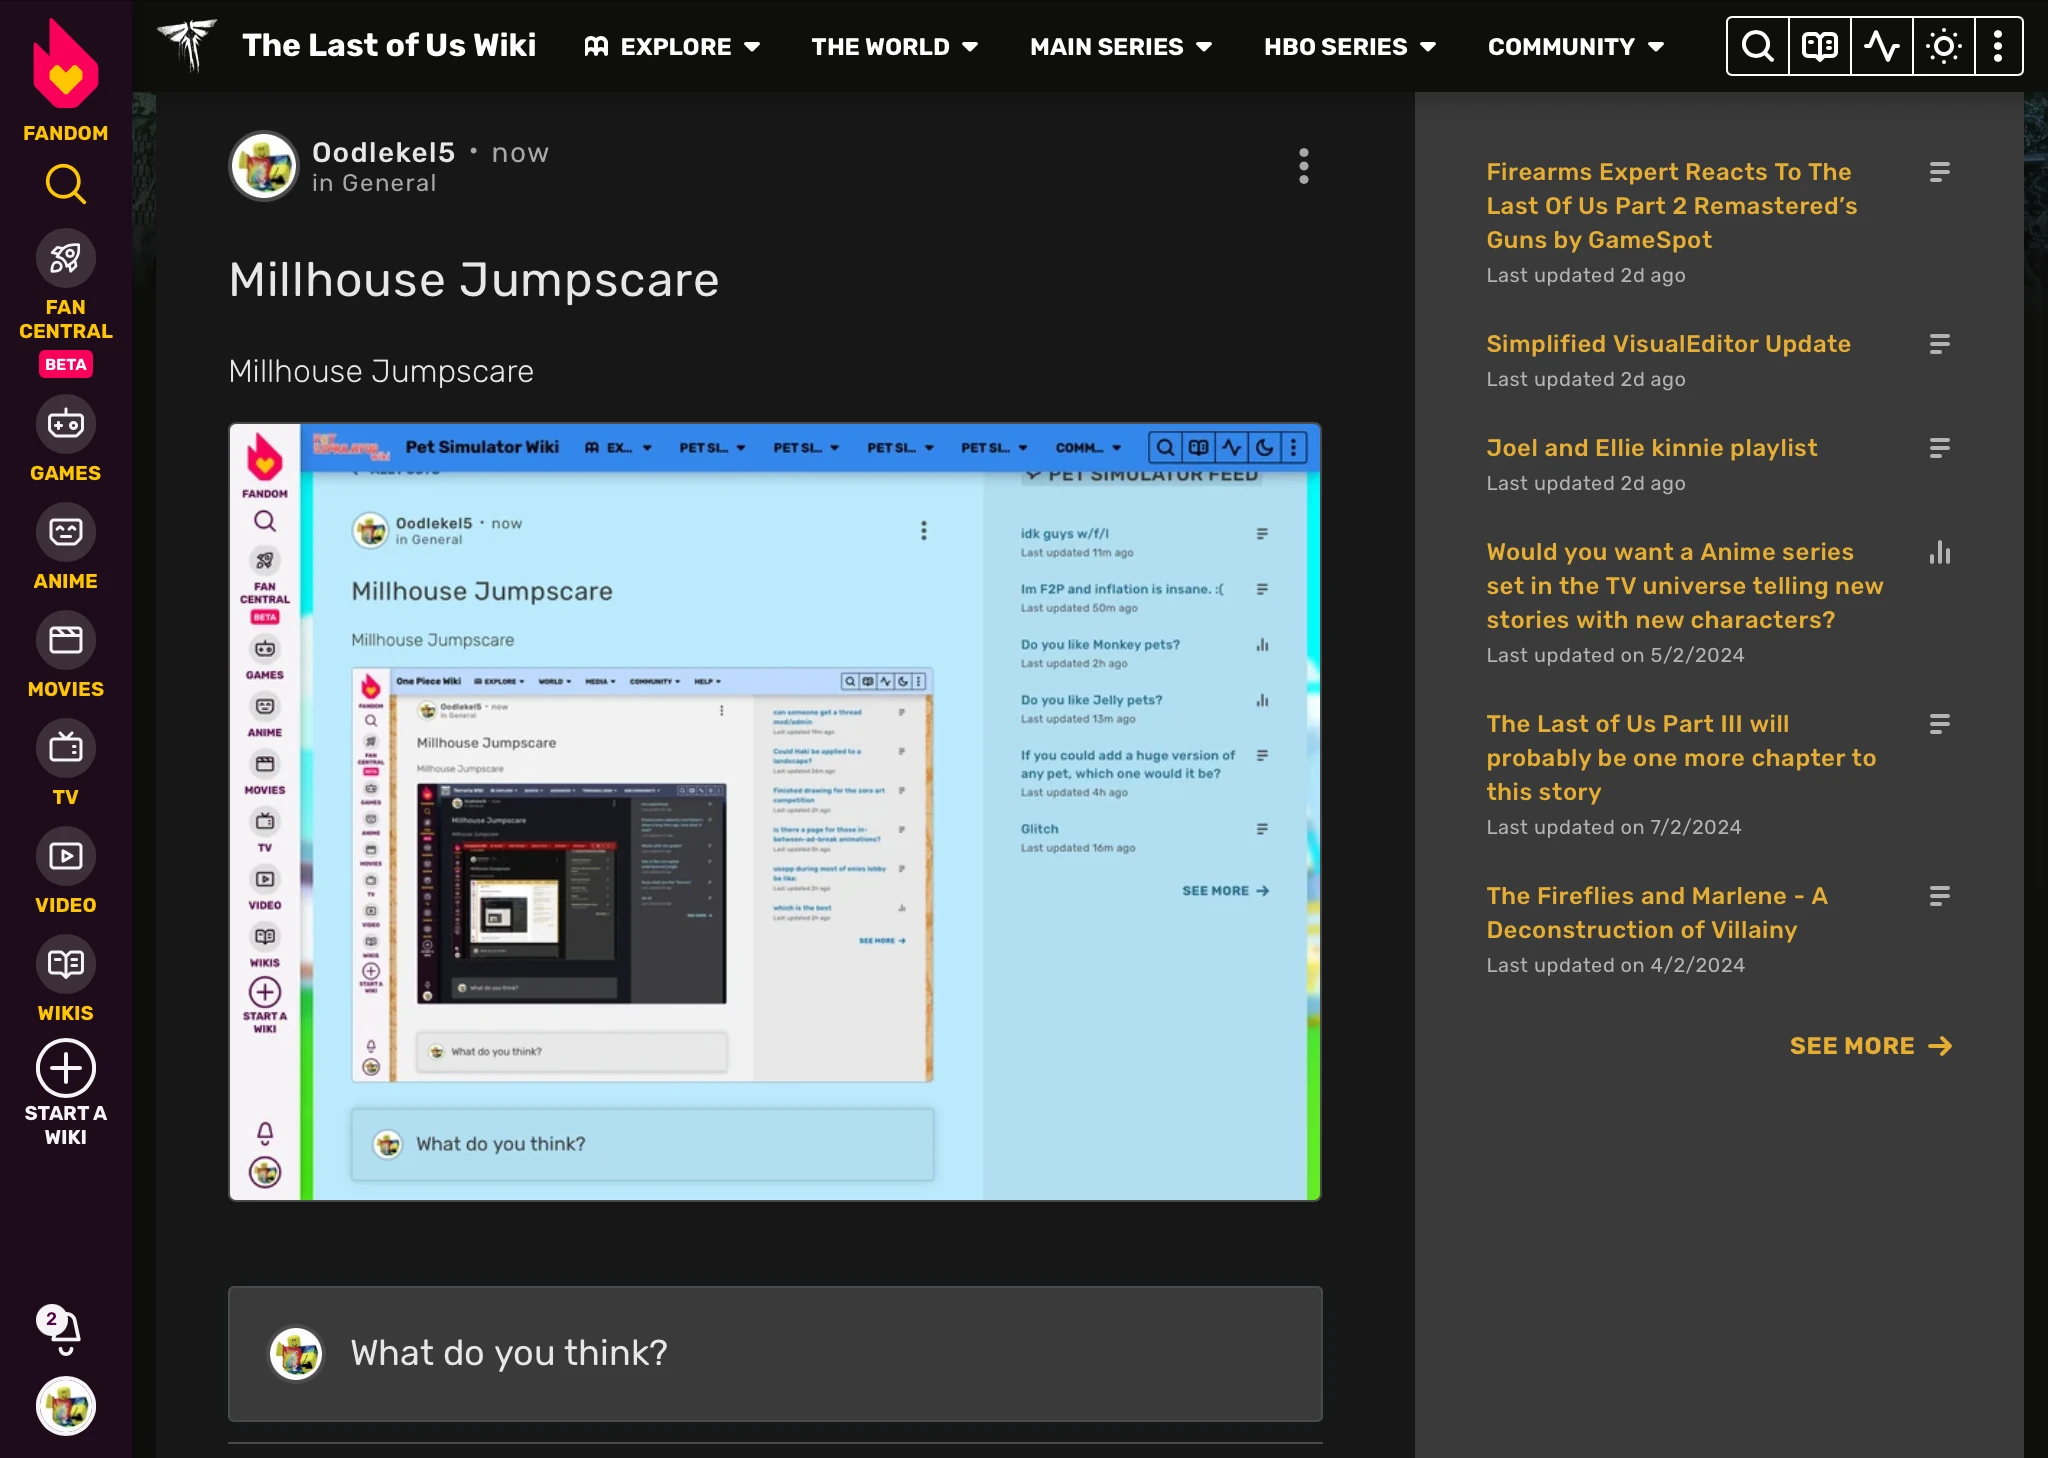Open the Millhouse Jumpscare screenshot image
The height and width of the screenshot is (1458, 2048).
(775, 812)
